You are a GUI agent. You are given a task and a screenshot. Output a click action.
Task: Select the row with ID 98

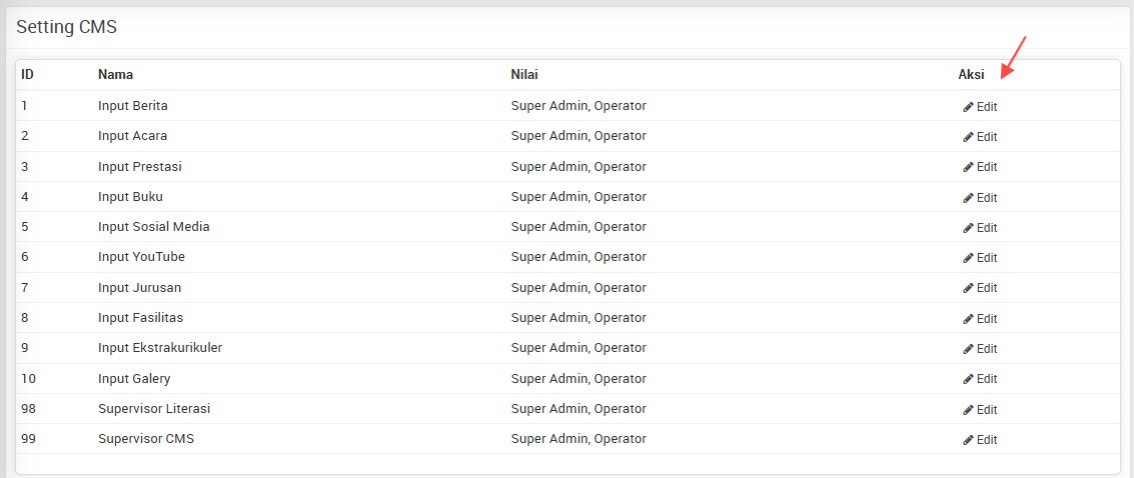click(567, 409)
